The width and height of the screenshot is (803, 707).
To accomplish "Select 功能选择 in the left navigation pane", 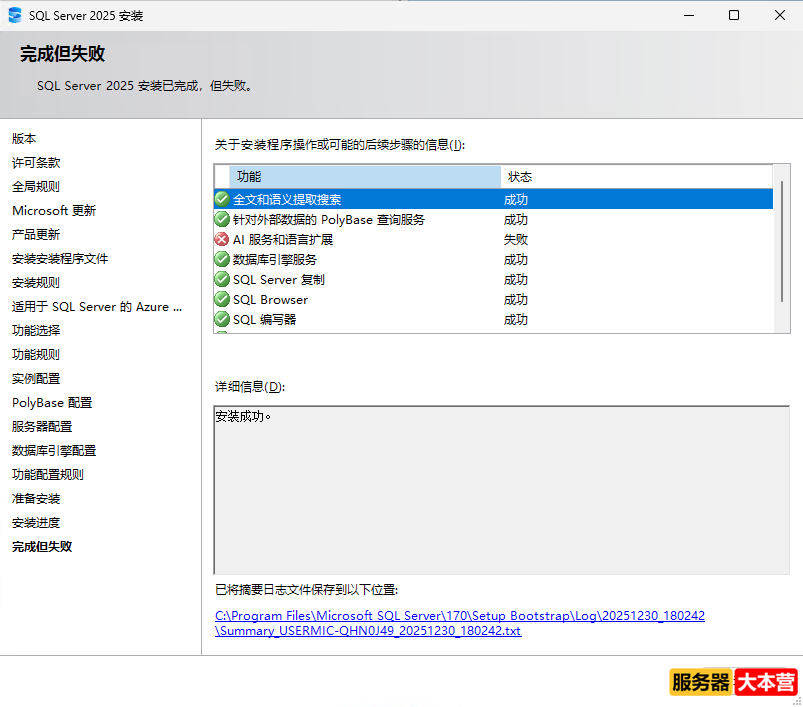I will pyautogui.click(x=36, y=330).
